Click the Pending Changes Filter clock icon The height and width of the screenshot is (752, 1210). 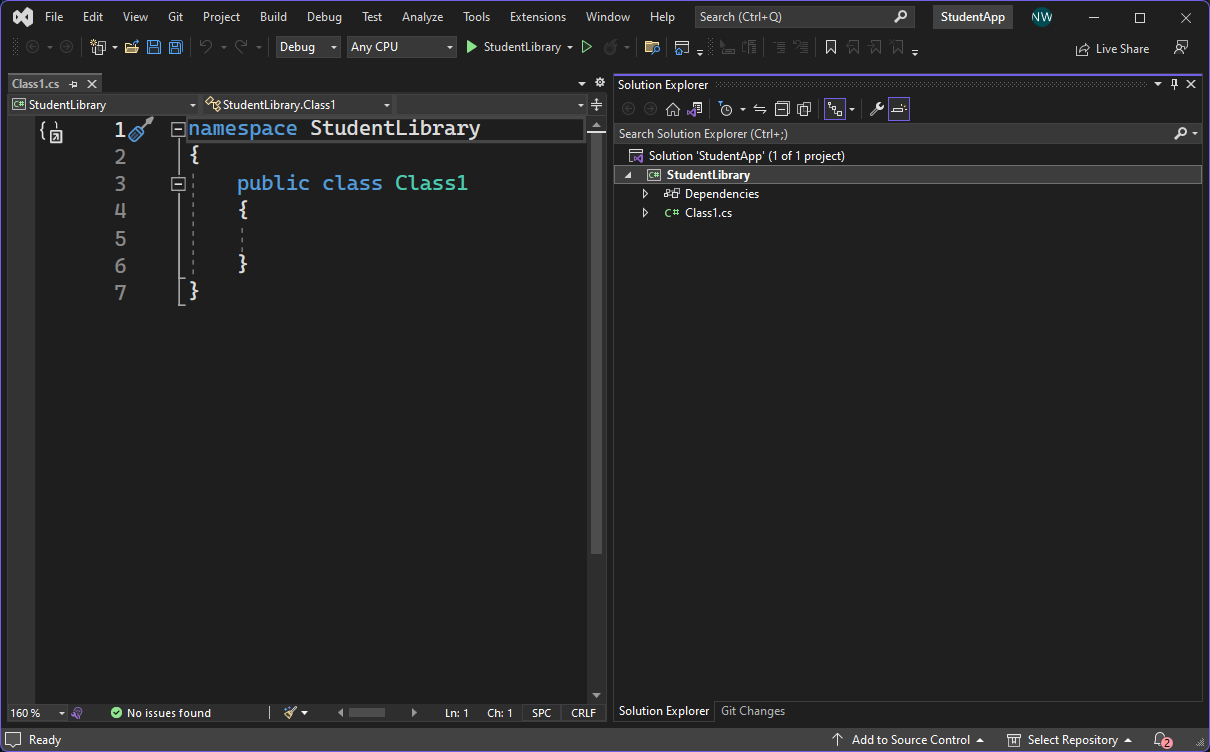(x=726, y=109)
